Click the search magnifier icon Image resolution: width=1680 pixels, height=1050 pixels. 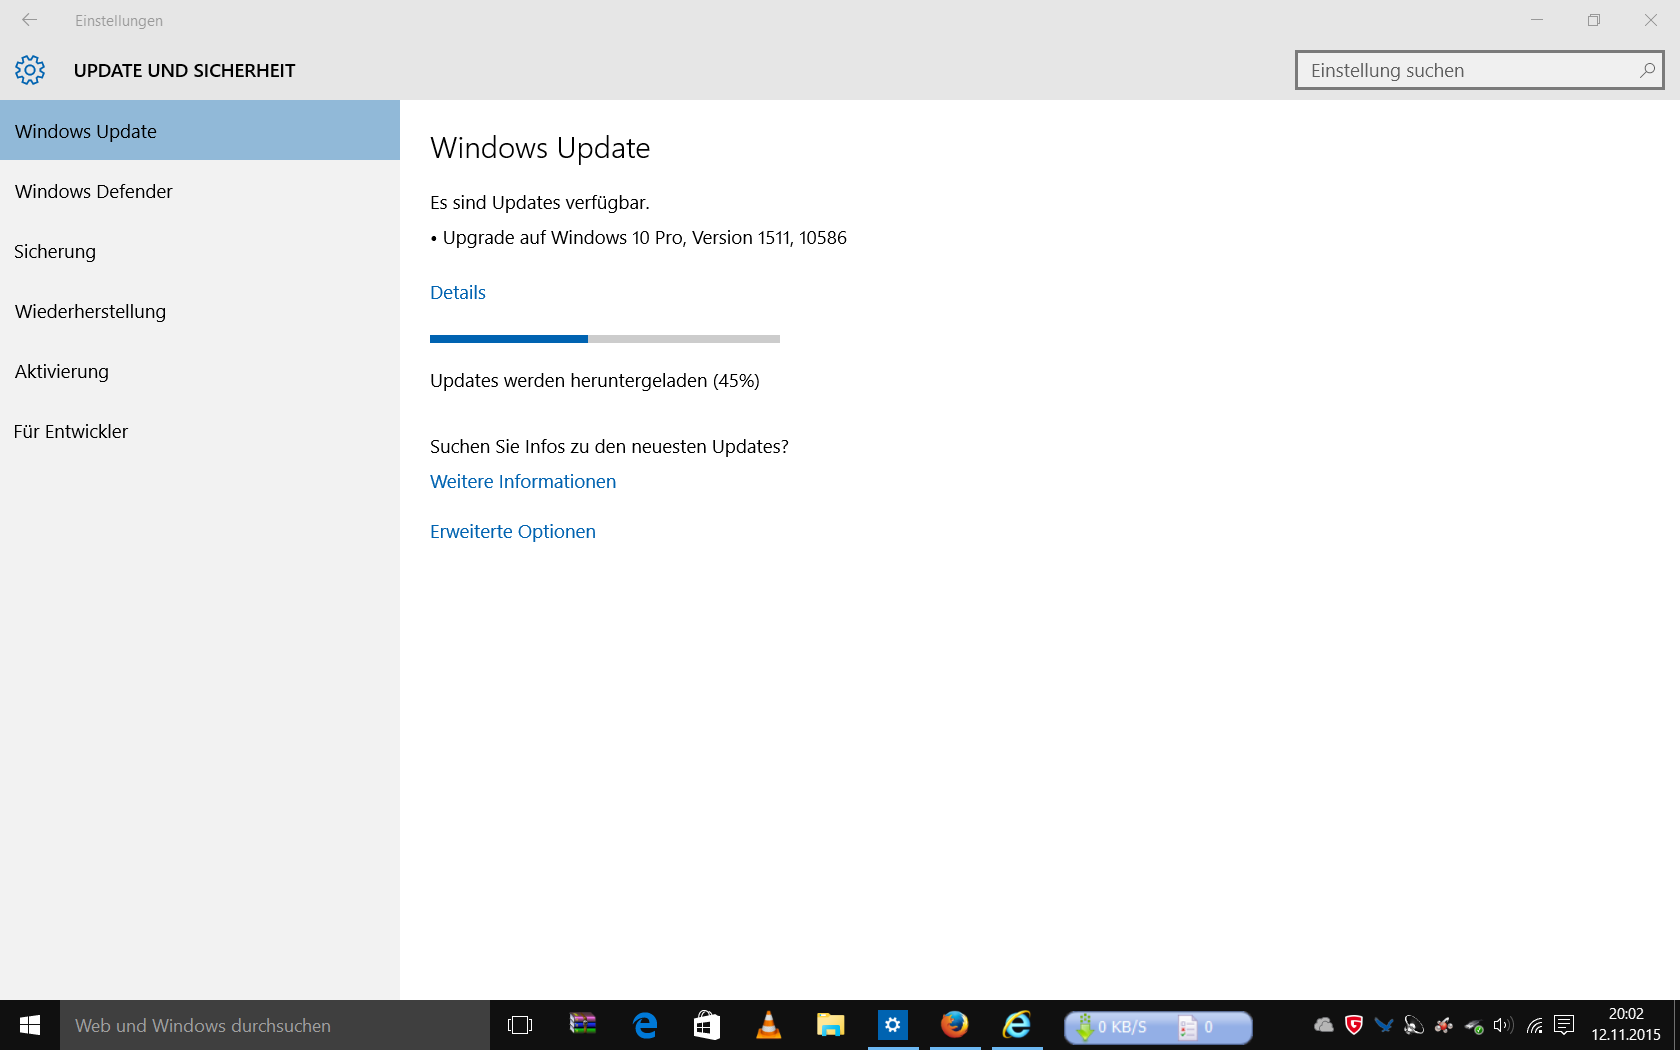(1647, 70)
